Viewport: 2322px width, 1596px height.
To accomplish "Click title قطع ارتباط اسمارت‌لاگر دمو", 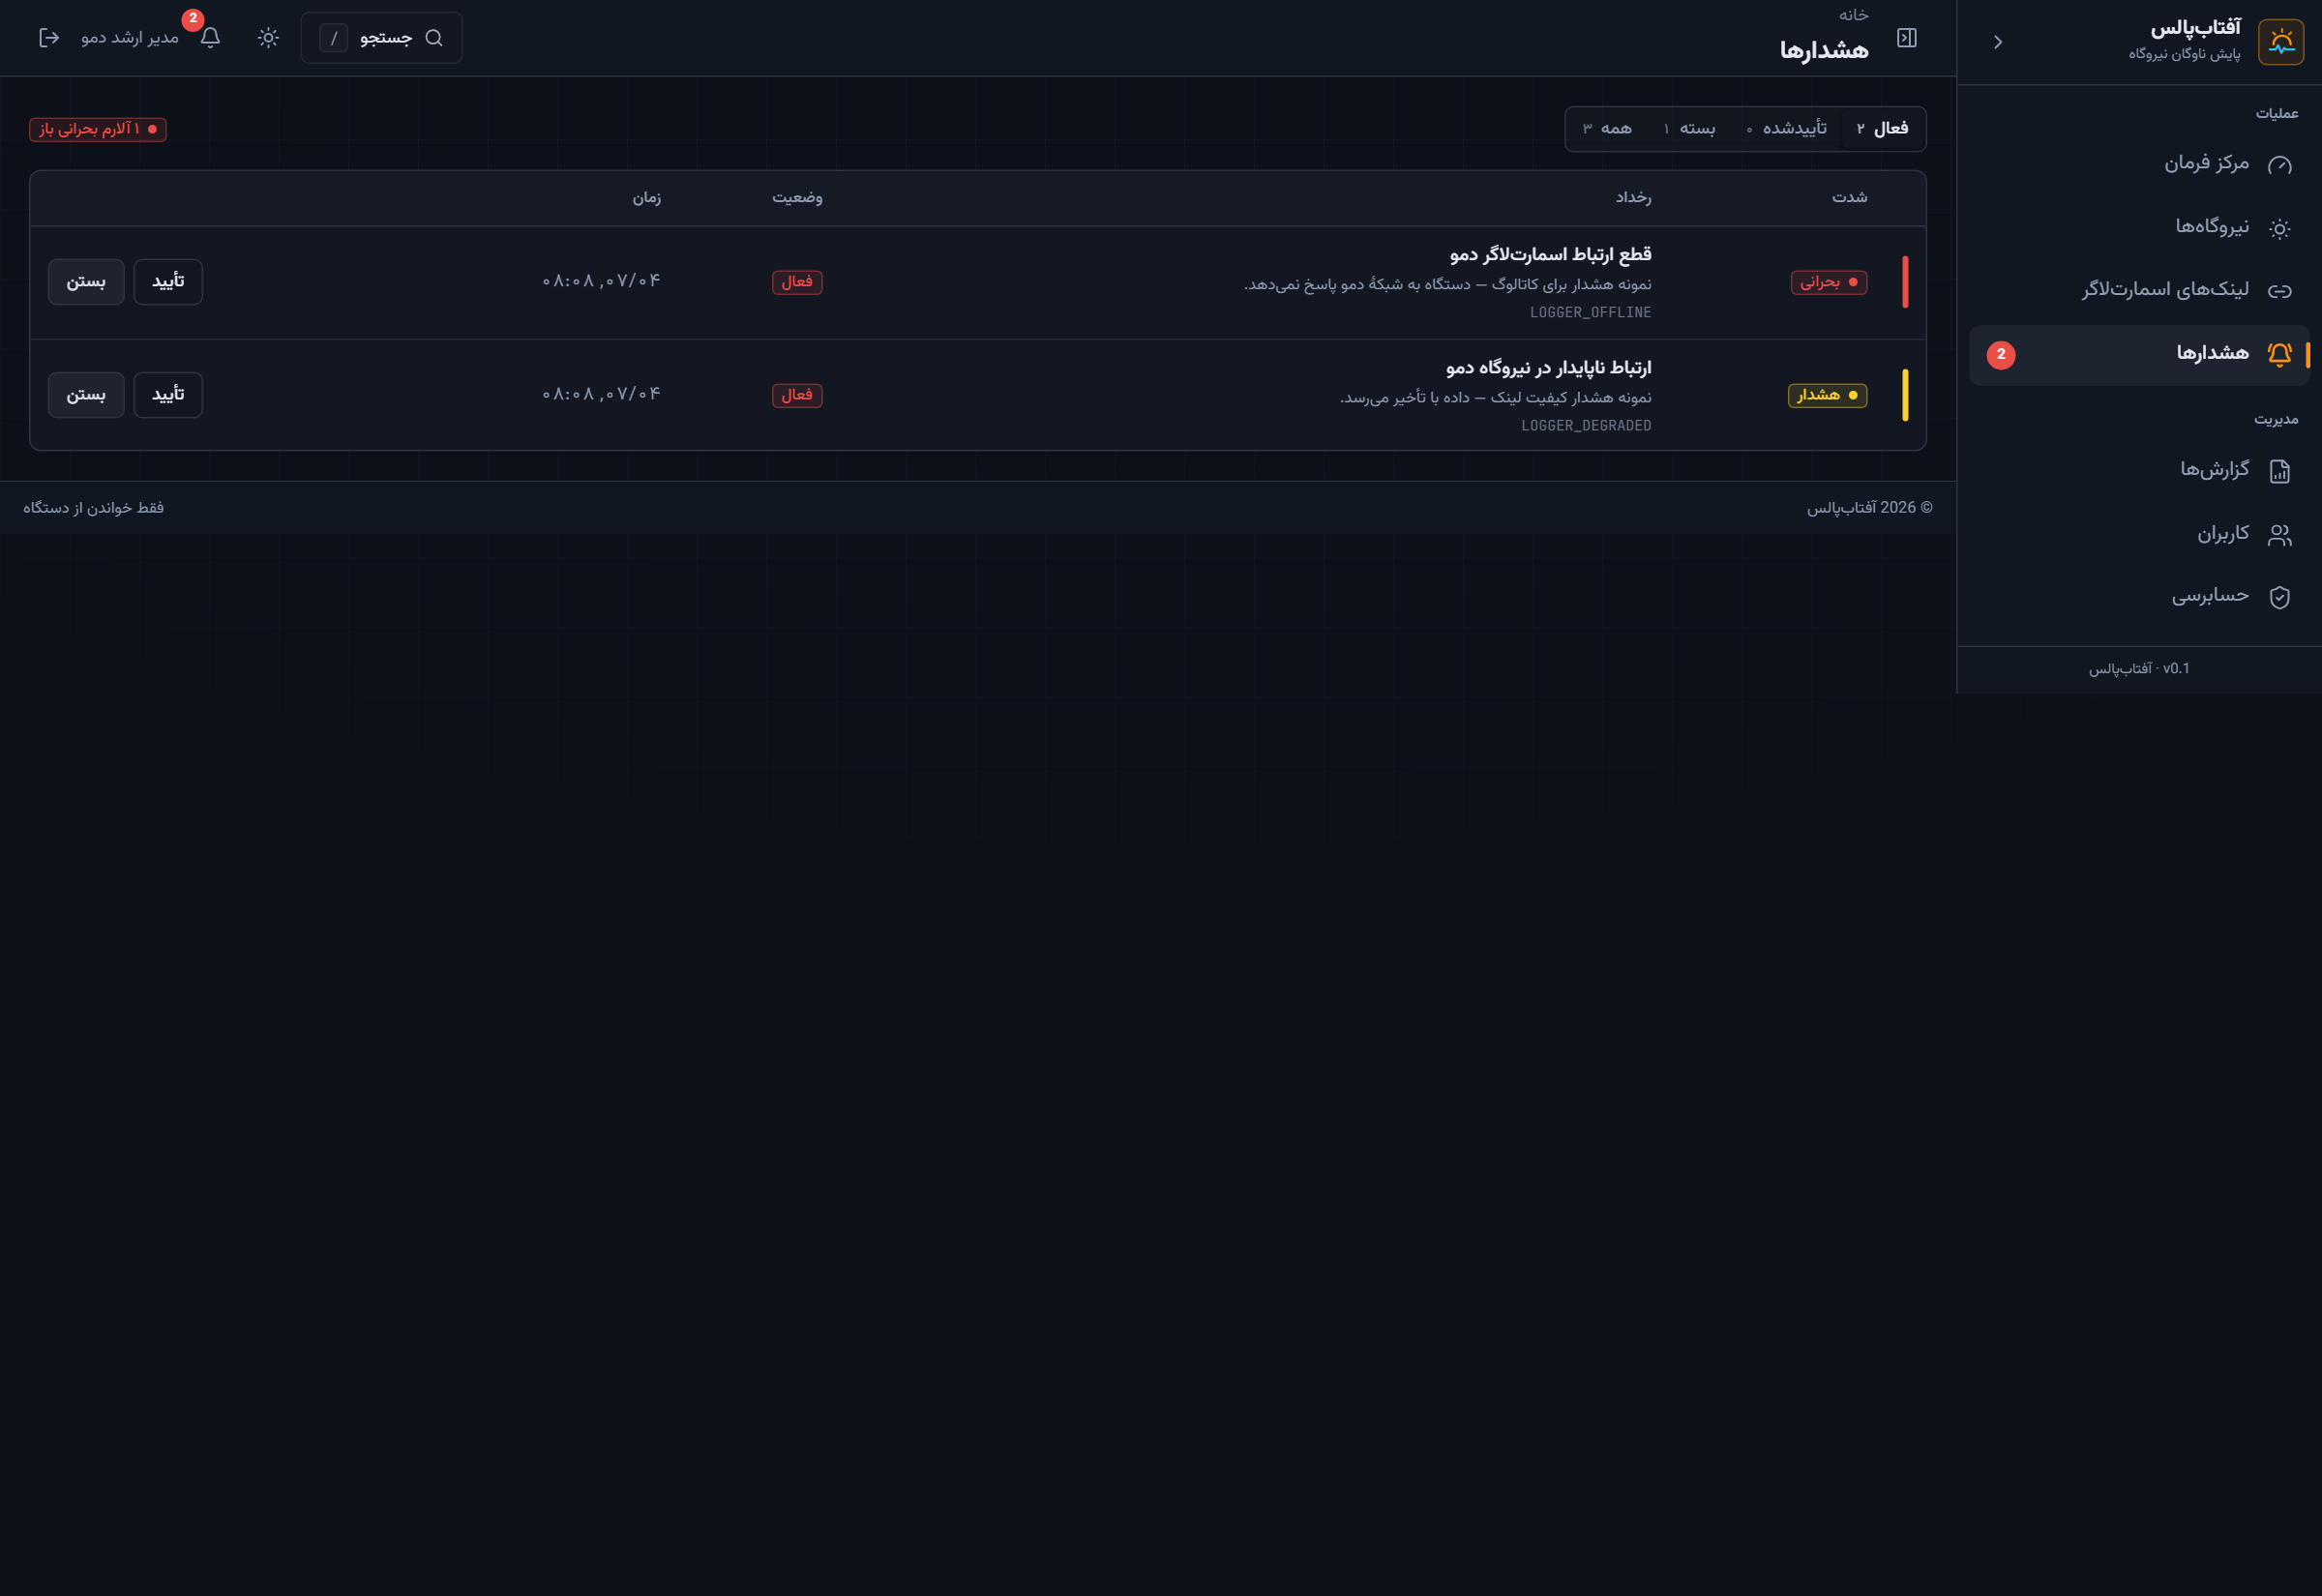I will pos(1550,255).
